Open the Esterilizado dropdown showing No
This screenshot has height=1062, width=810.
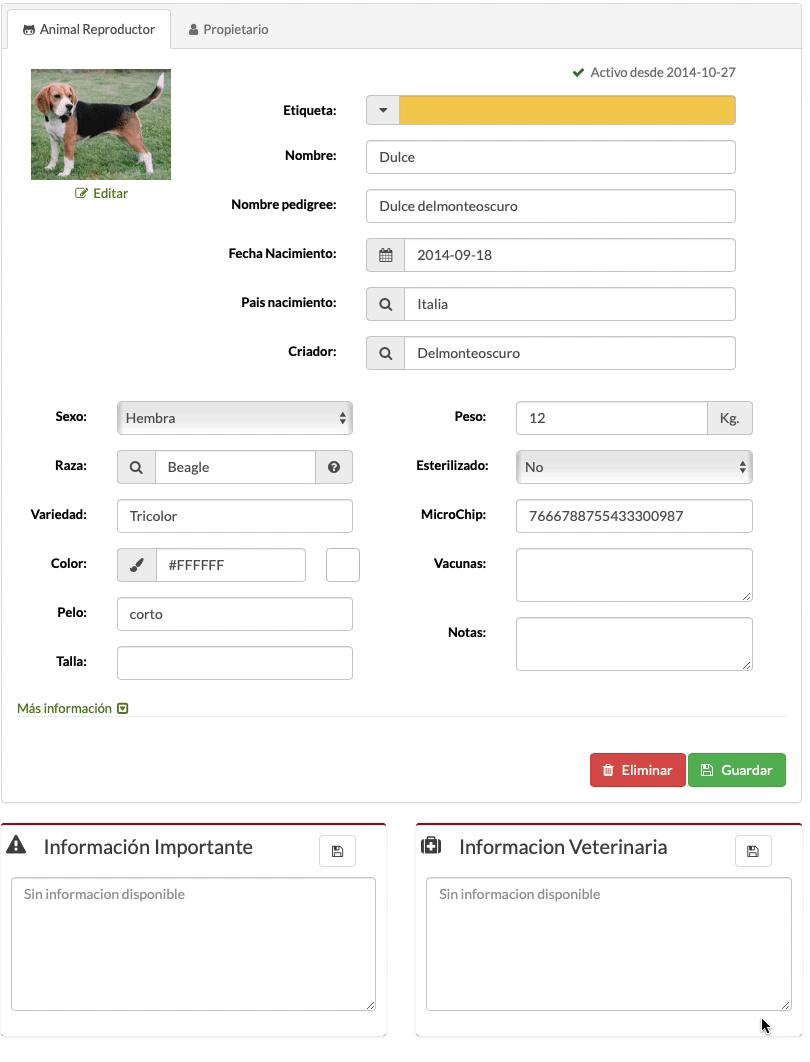point(634,467)
